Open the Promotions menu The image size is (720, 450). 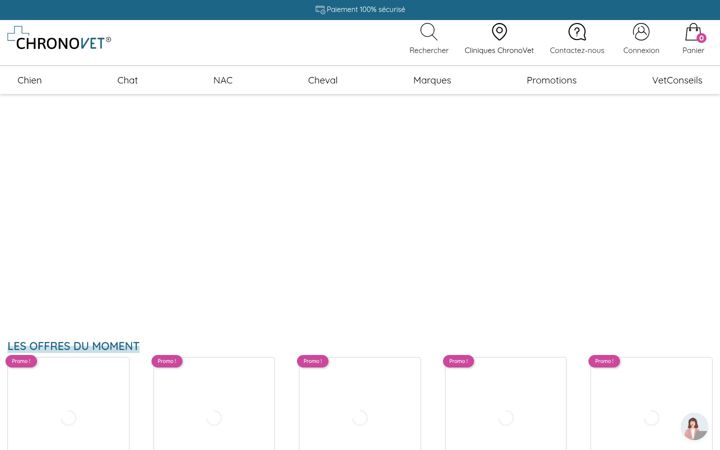[x=551, y=80]
